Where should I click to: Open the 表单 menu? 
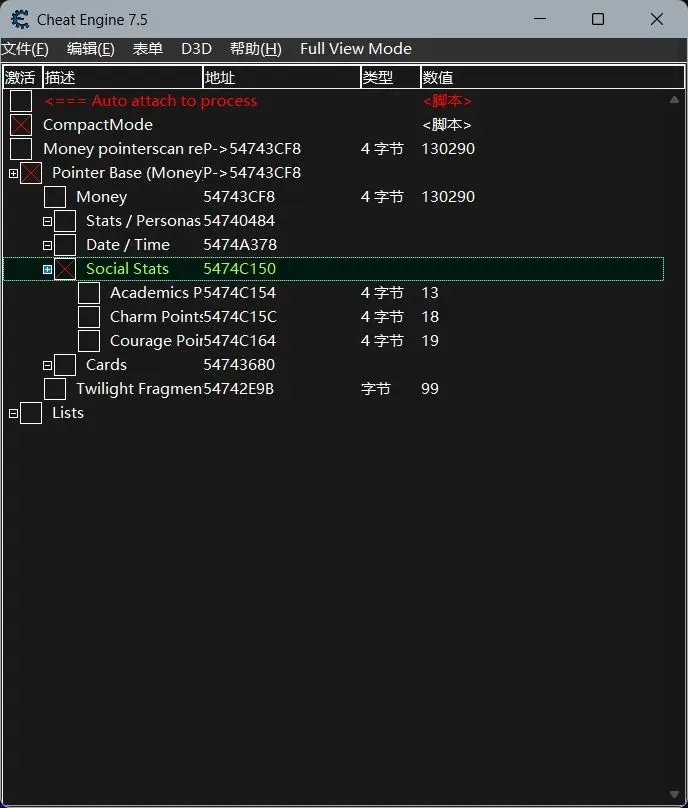(x=147, y=49)
